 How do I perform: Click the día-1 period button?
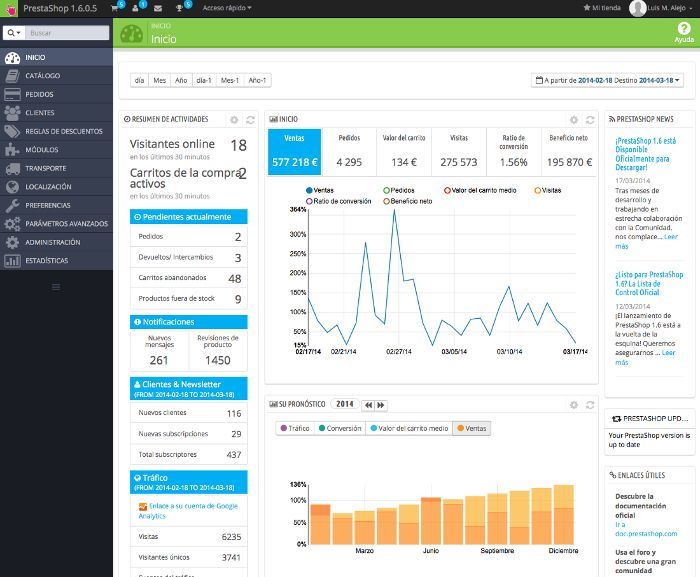pos(204,80)
